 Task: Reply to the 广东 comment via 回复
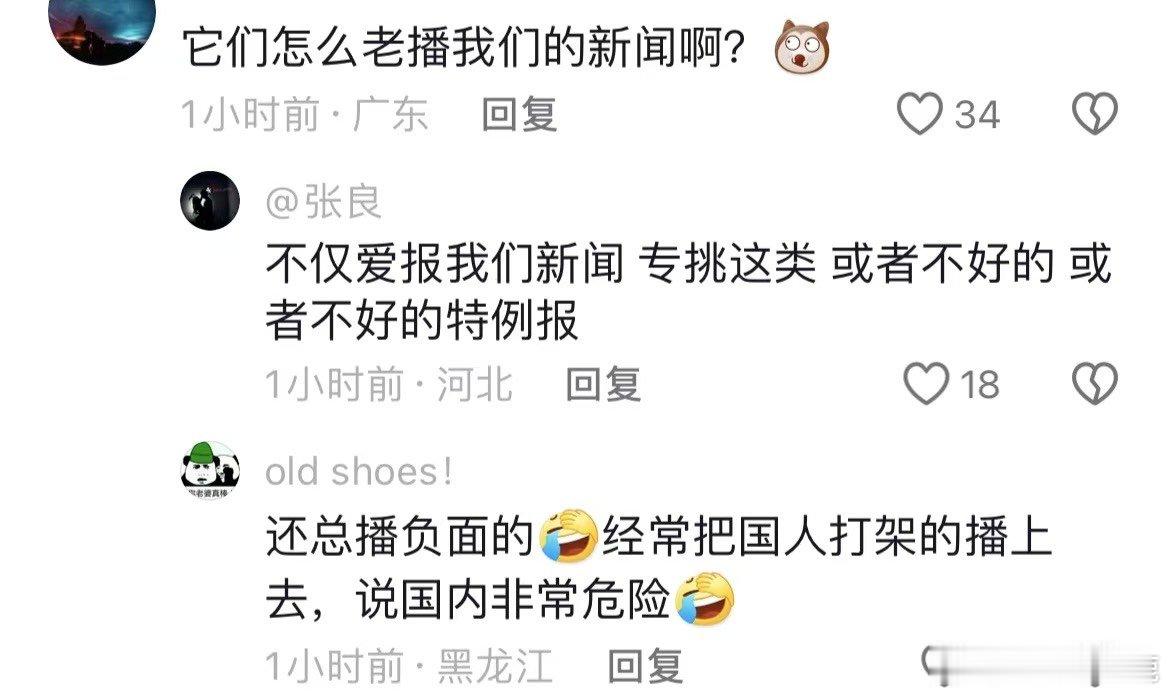coord(519,115)
